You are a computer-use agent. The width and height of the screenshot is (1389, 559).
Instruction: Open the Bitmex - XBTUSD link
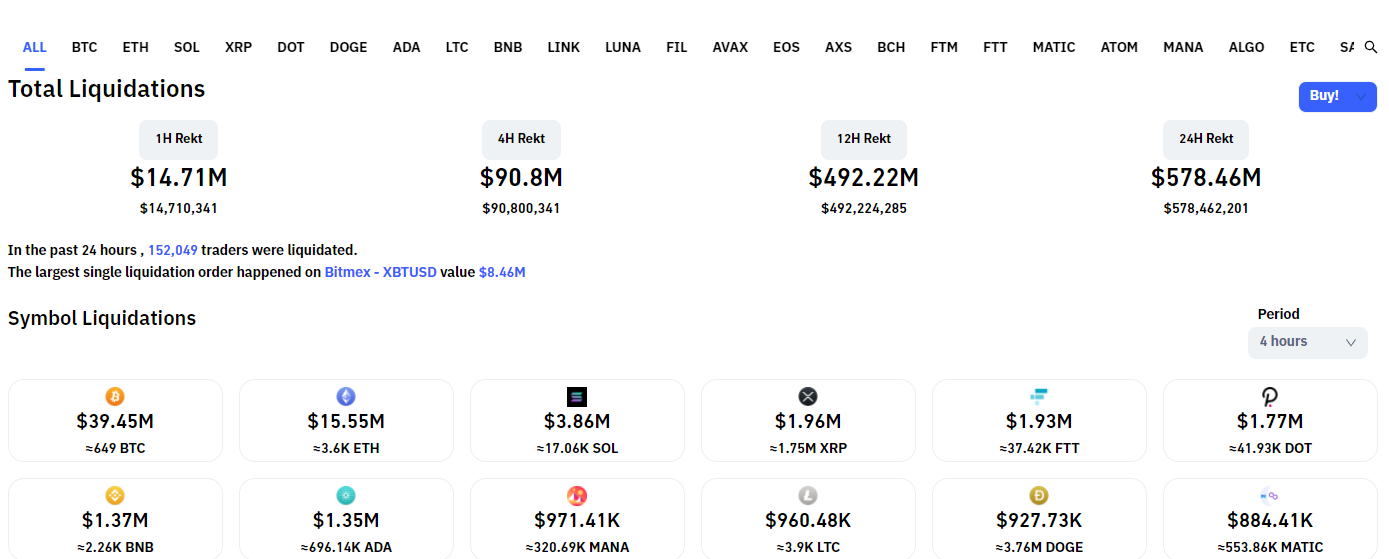(x=380, y=272)
